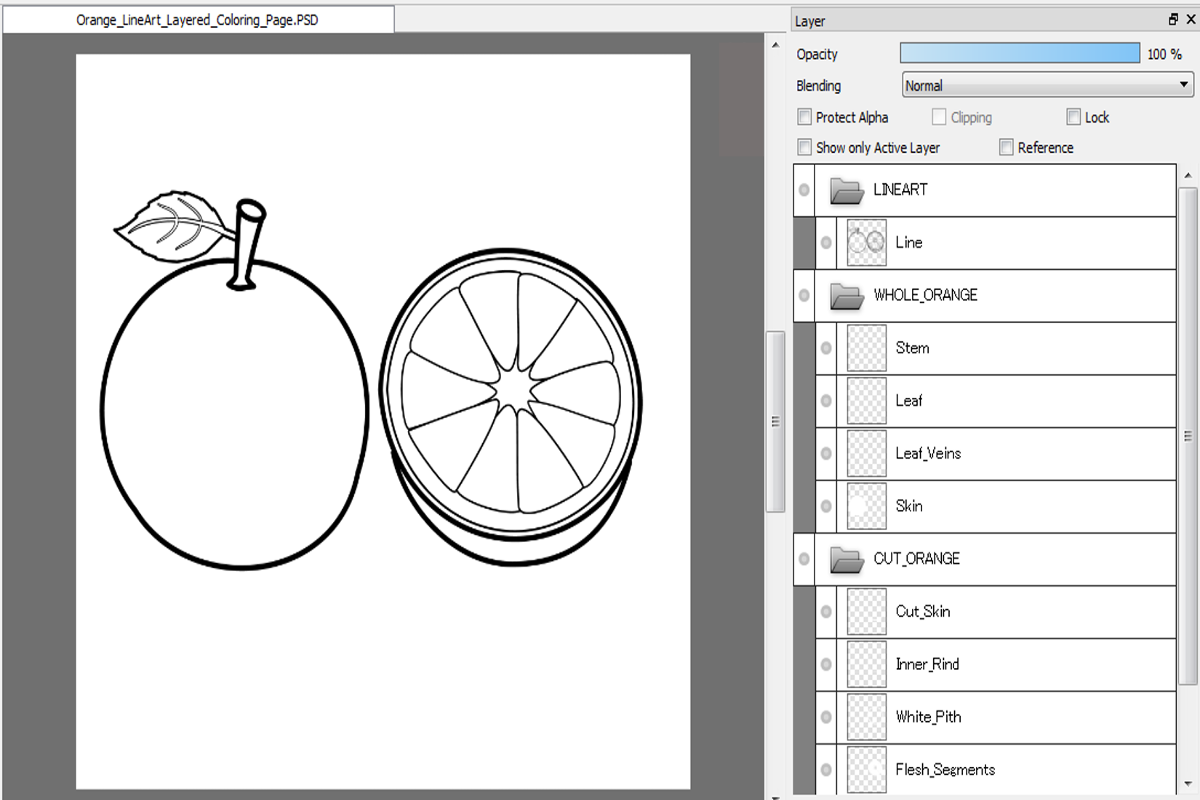The width and height of the screenshot is (1200, 800).
Task: Enable the Lock checkbox
Action: click(1074, 117)
